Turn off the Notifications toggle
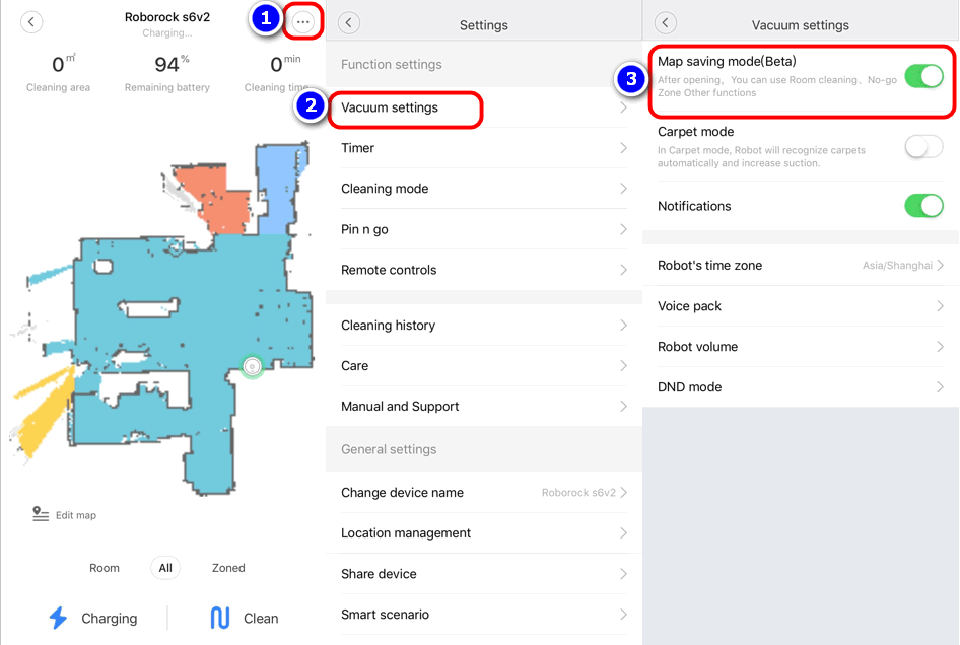This screenshot has height=645, width=960. click(923, 206)
